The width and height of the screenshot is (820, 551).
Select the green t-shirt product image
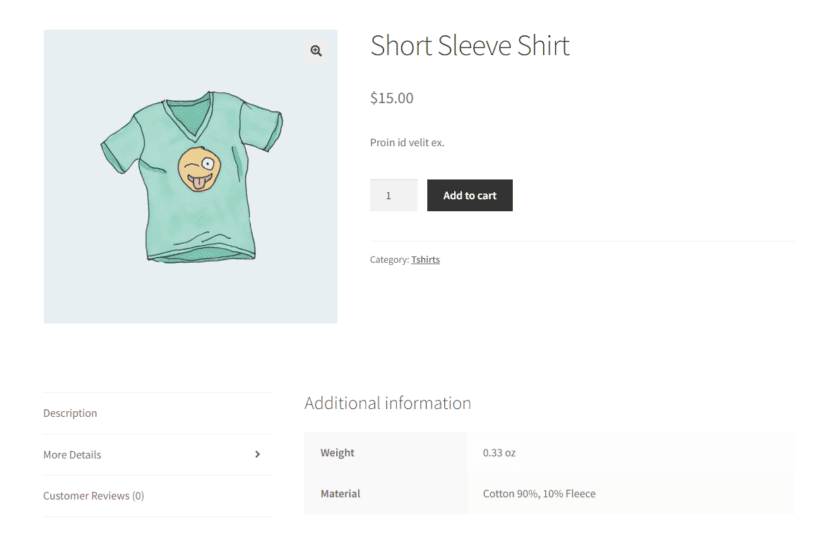tap(190, 177)
